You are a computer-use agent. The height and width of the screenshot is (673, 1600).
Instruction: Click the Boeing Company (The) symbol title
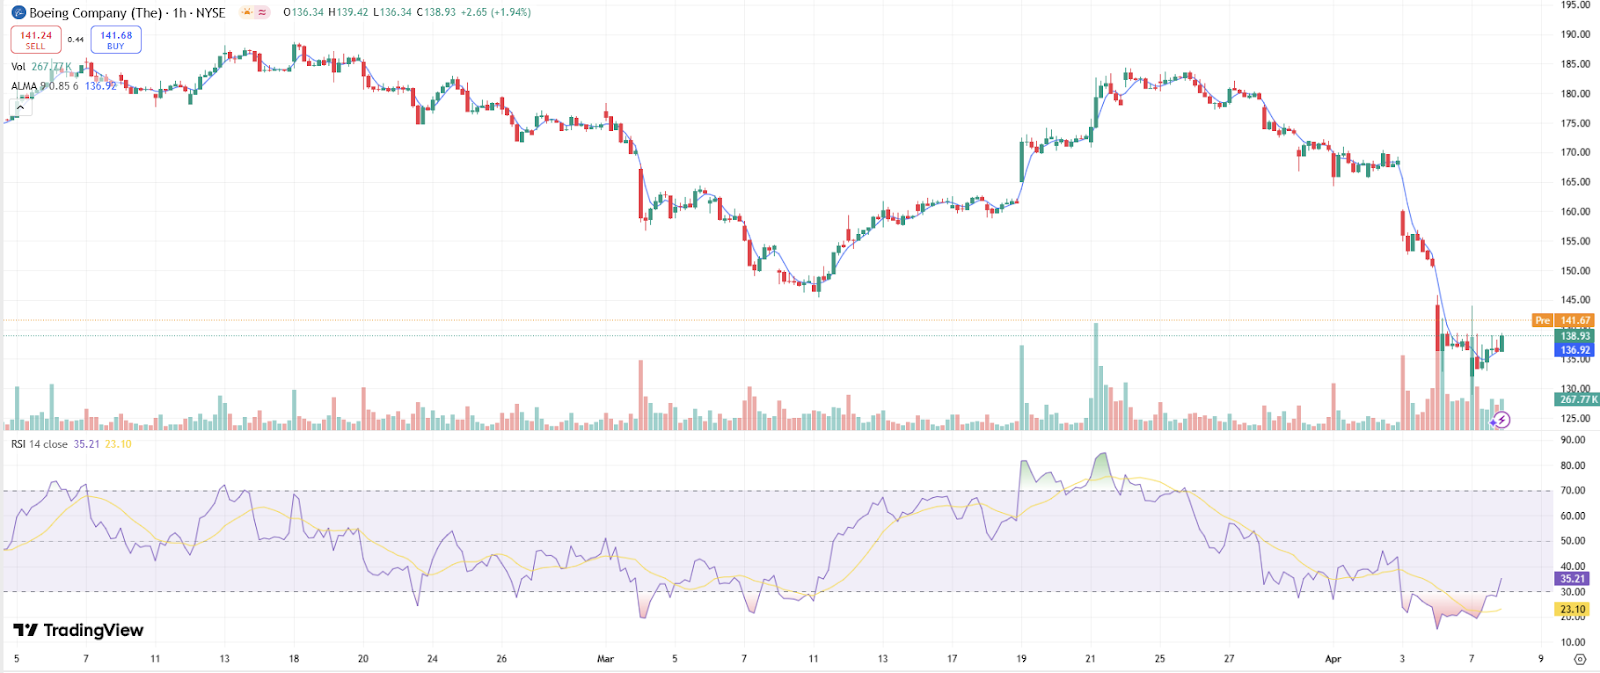[x=96, y=13]
